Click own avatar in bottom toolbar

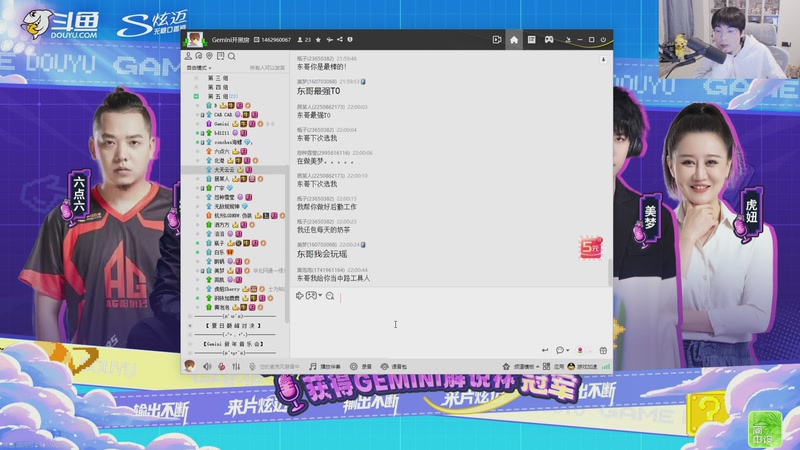tap(189, 366)
